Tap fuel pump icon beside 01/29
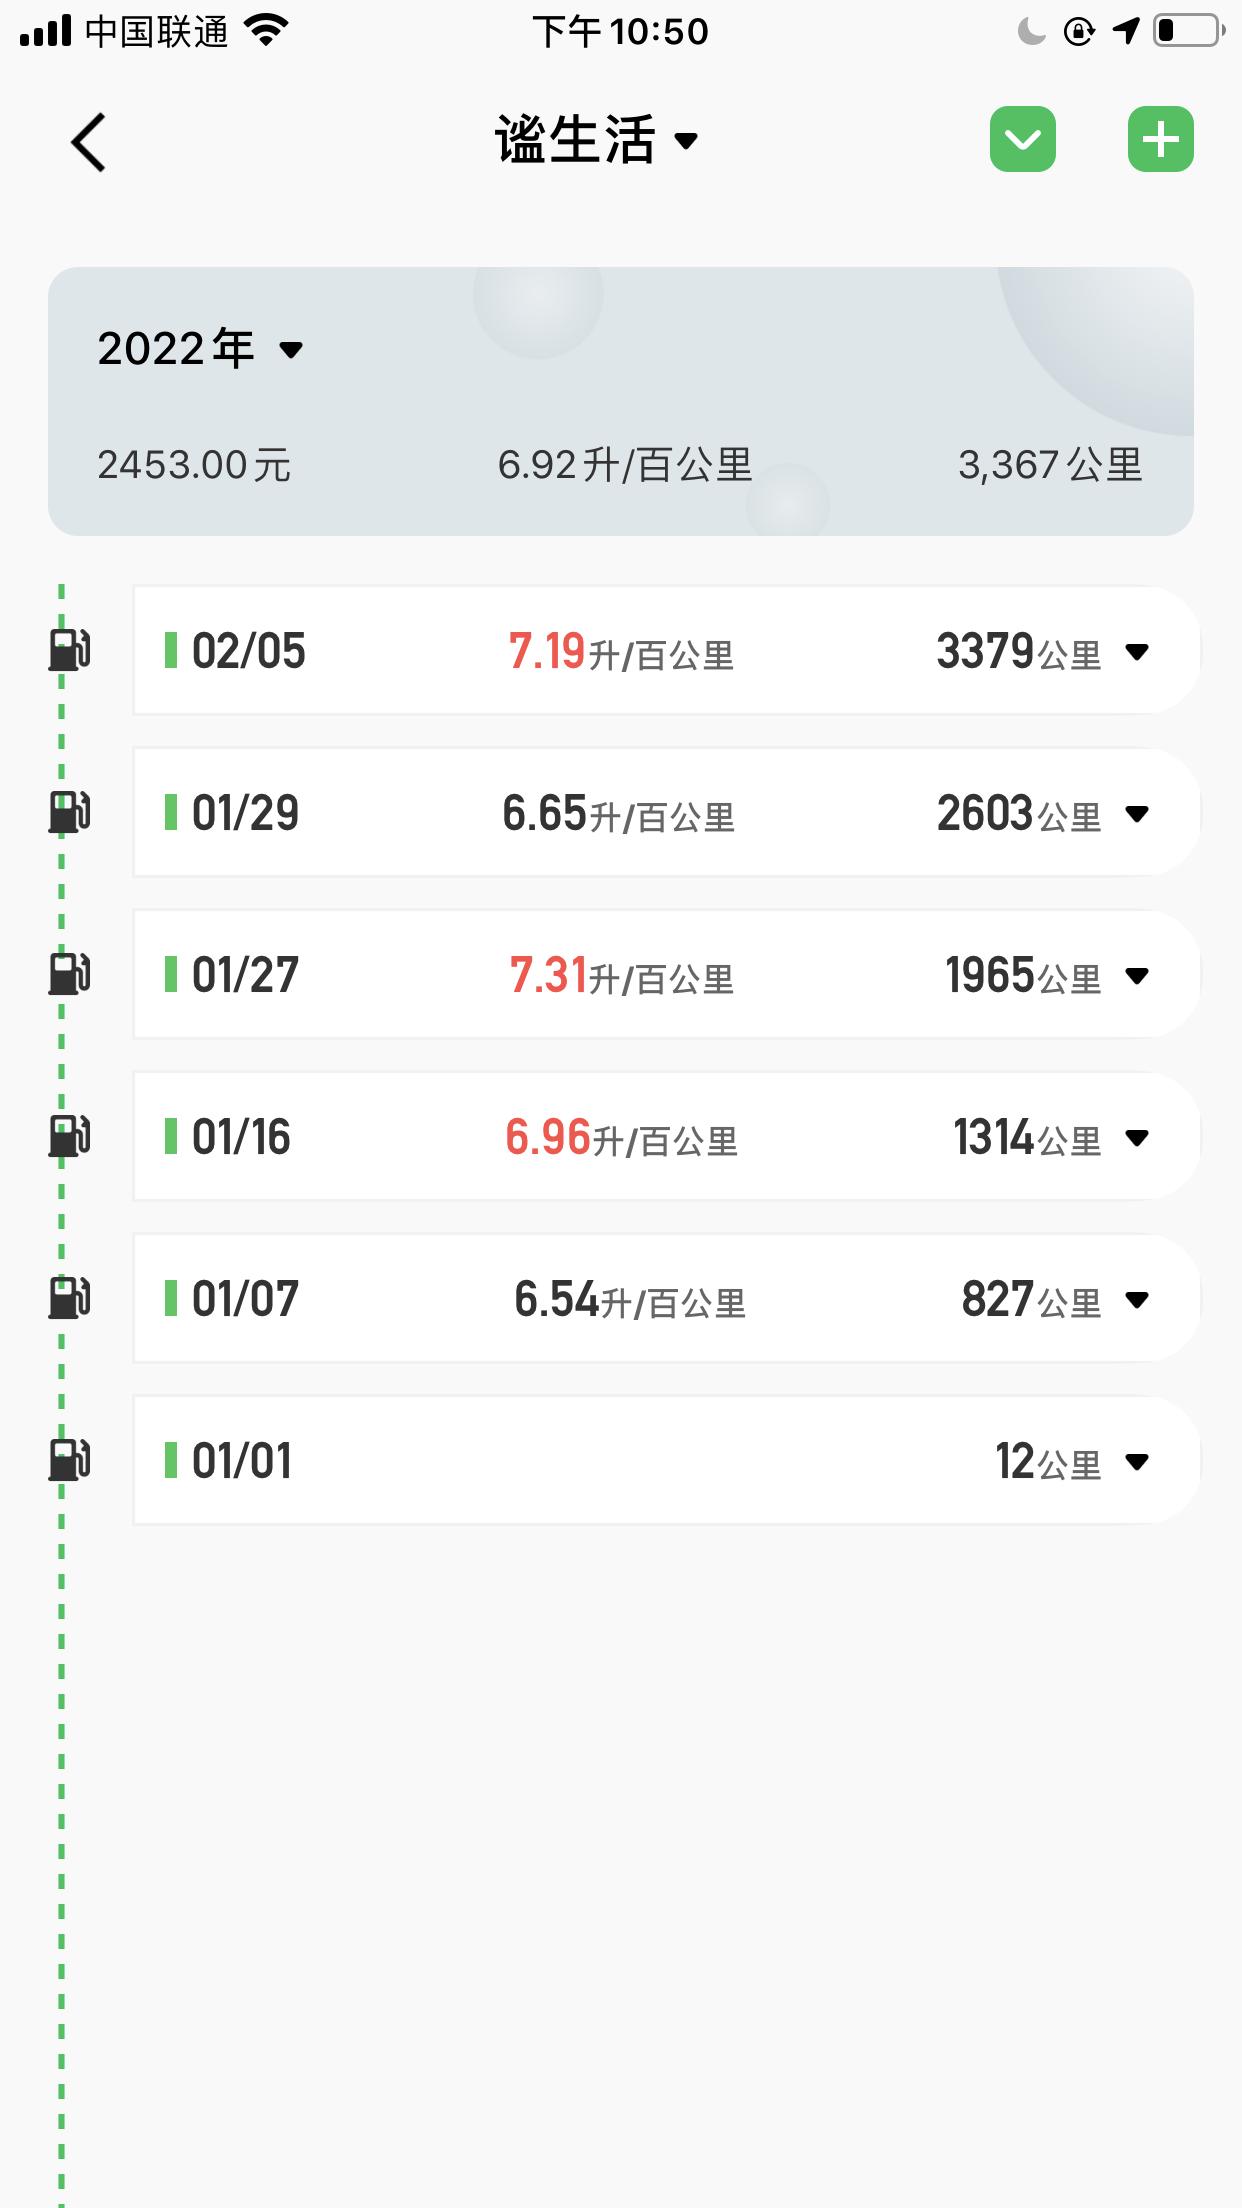Image resolution: width=1242 pixels, height=2208 pixels. [x=70, y=812]
